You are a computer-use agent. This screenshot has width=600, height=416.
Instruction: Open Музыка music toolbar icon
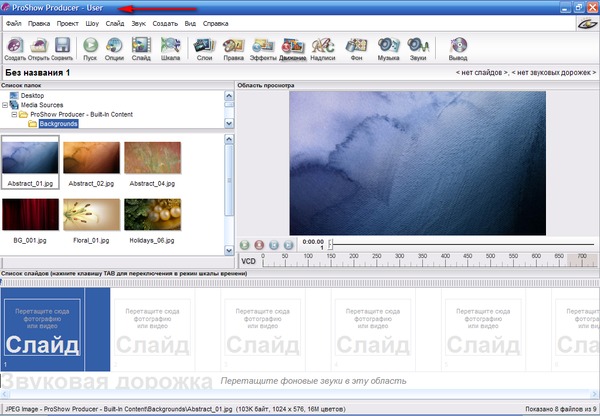coord(388,49)
